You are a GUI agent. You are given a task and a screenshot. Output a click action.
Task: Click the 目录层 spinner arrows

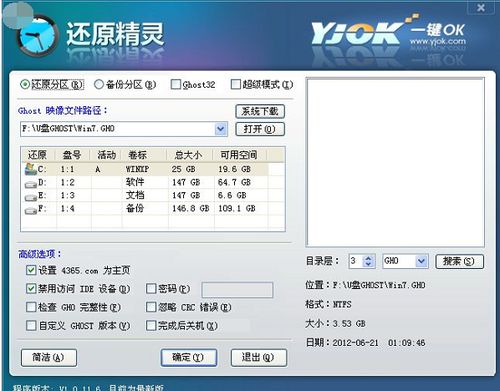tap(369, 261)
